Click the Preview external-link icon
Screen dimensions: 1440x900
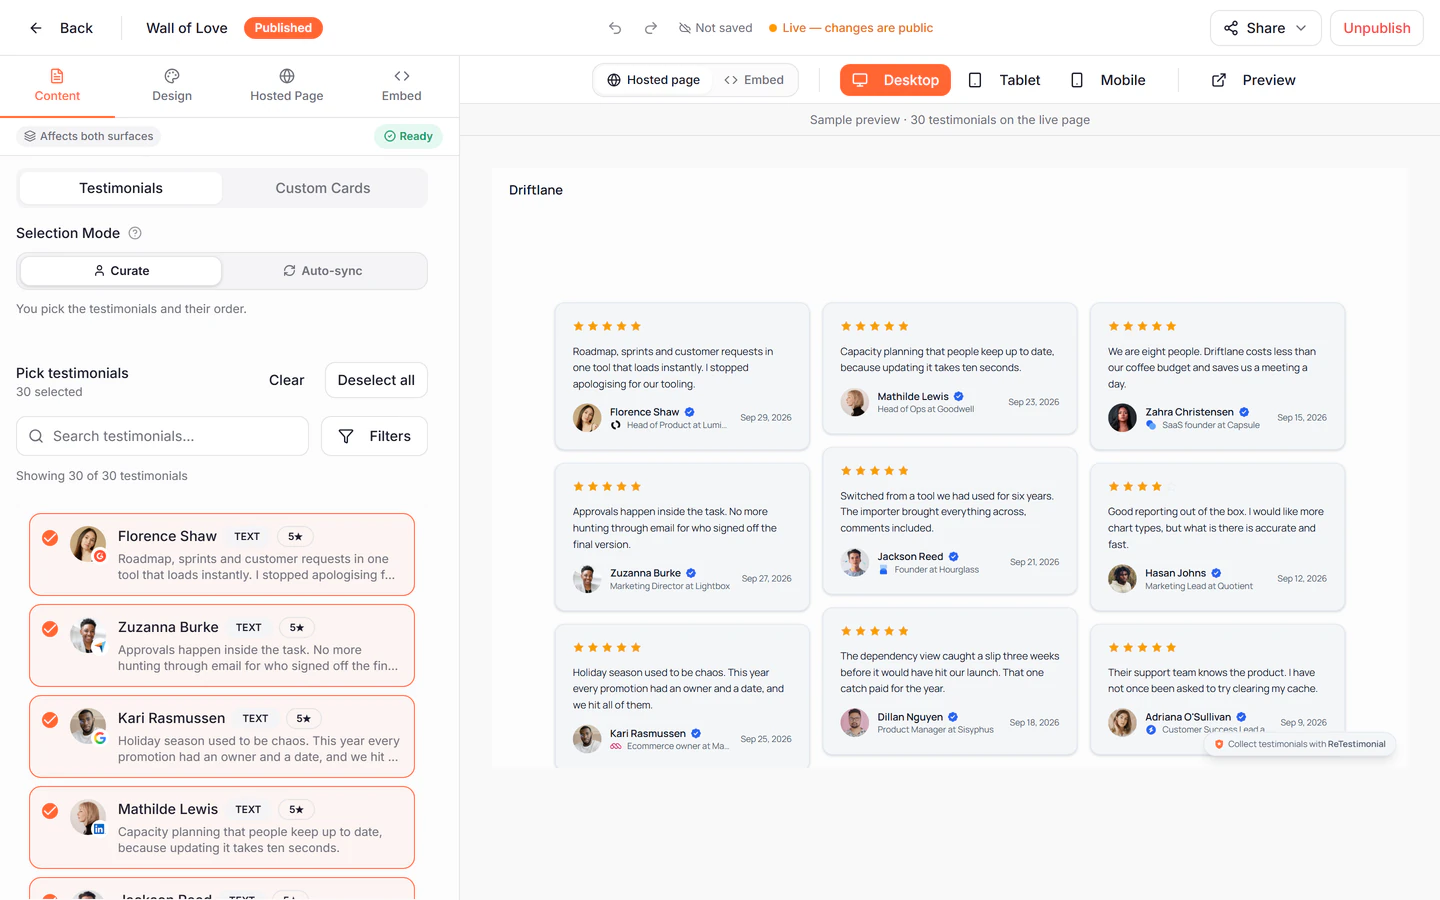(x=1219, y=80)
